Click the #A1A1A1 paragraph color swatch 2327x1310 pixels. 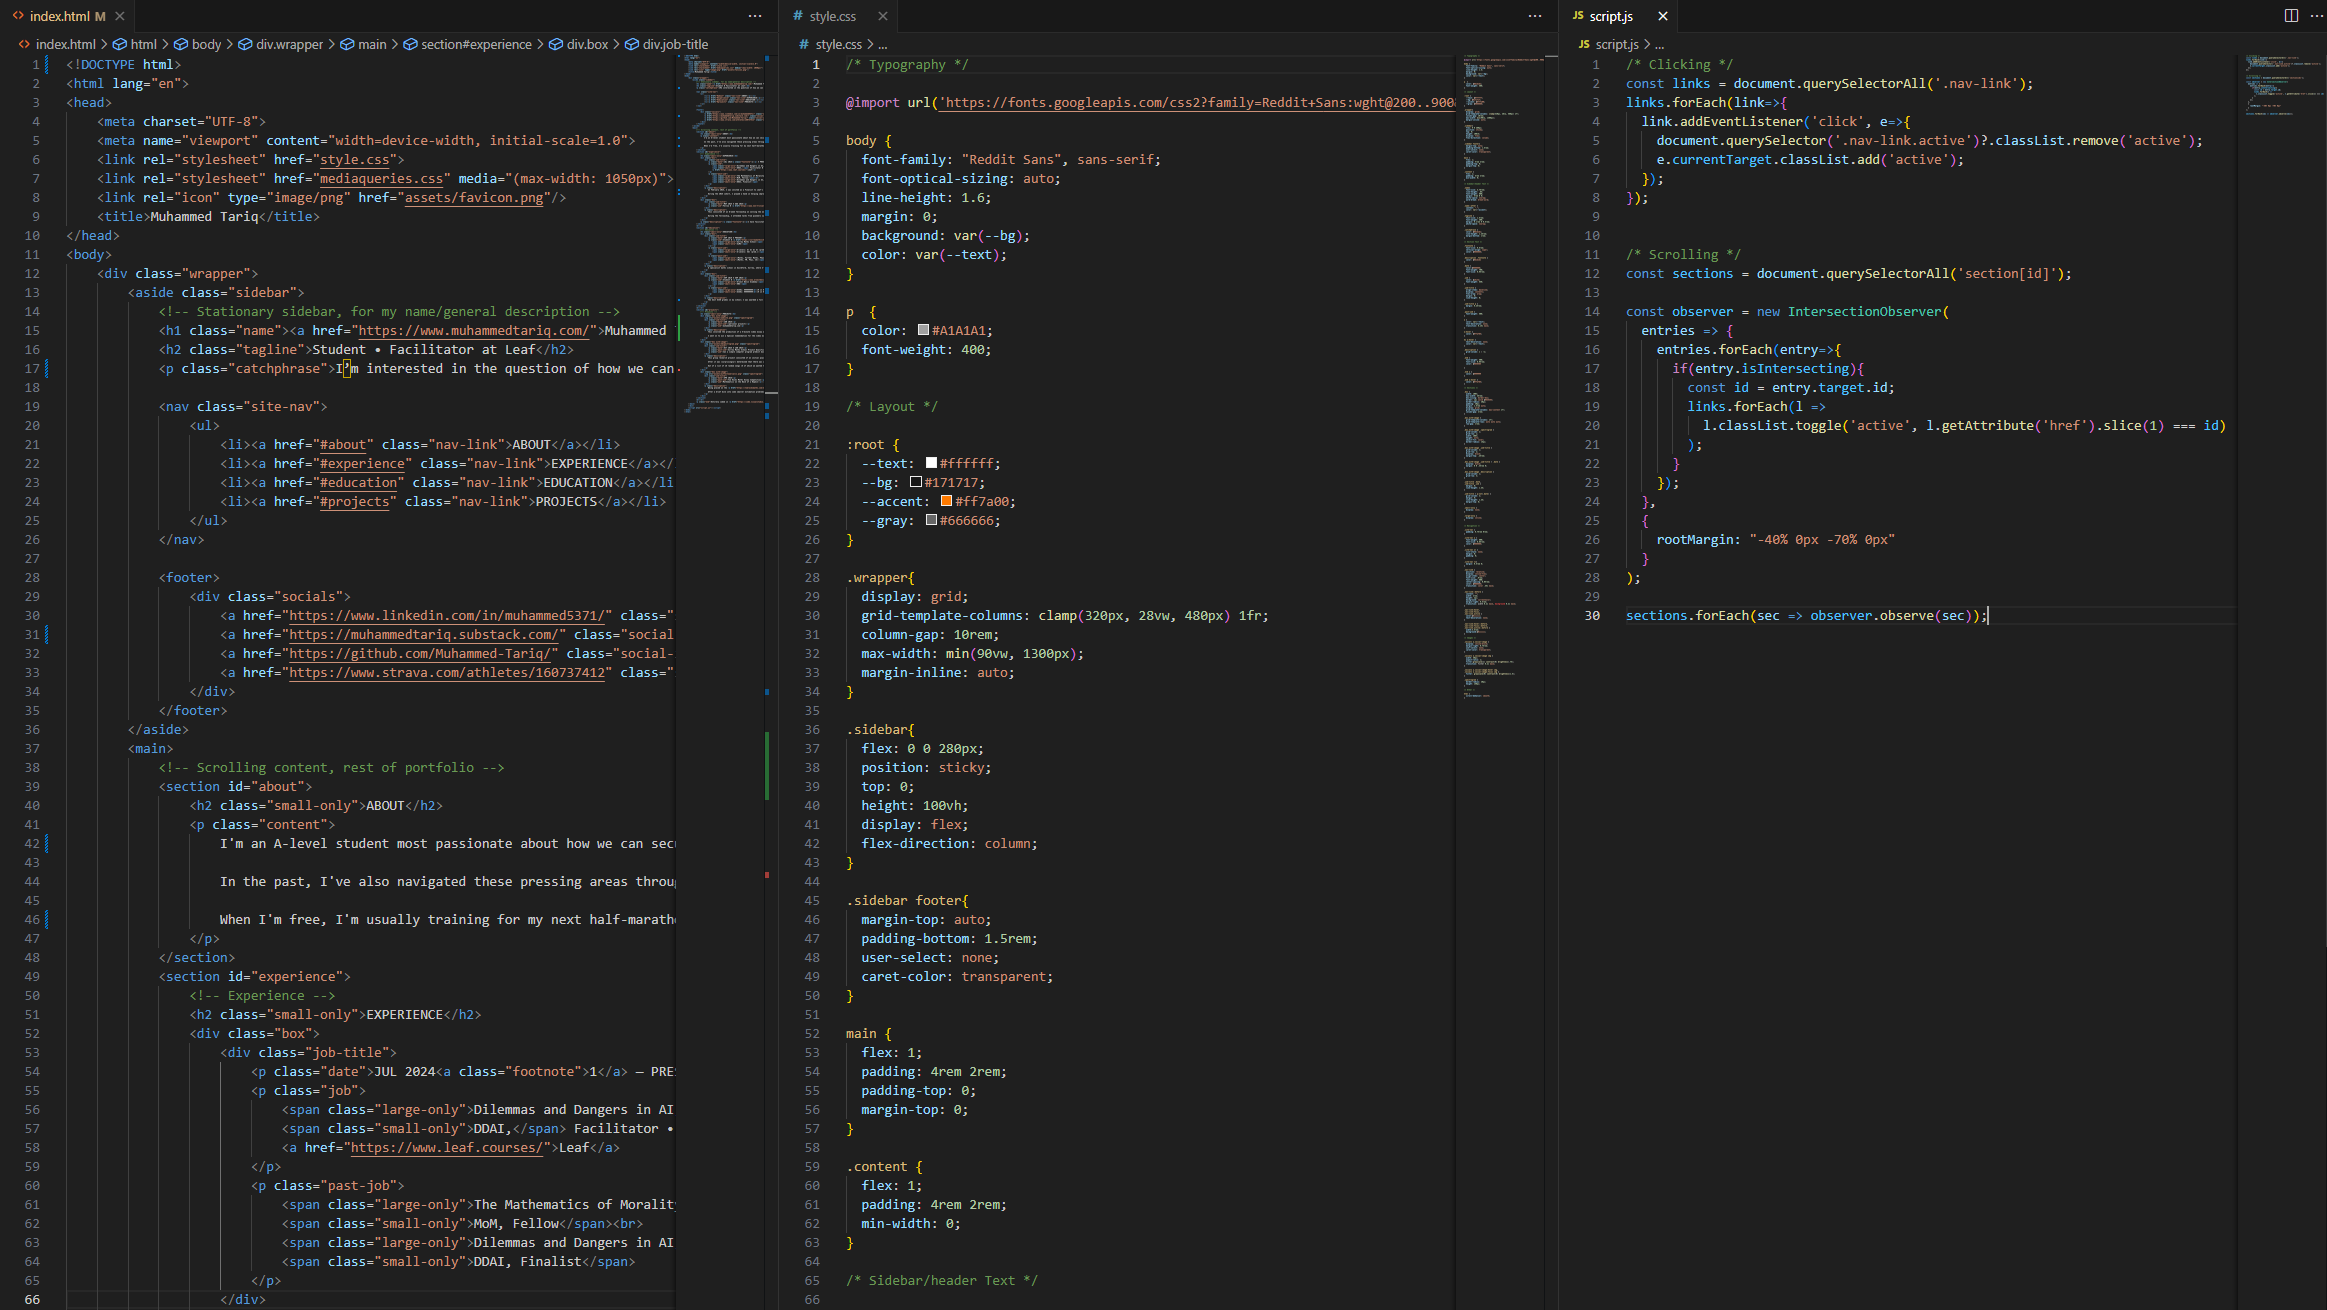[x=923, y=330]
